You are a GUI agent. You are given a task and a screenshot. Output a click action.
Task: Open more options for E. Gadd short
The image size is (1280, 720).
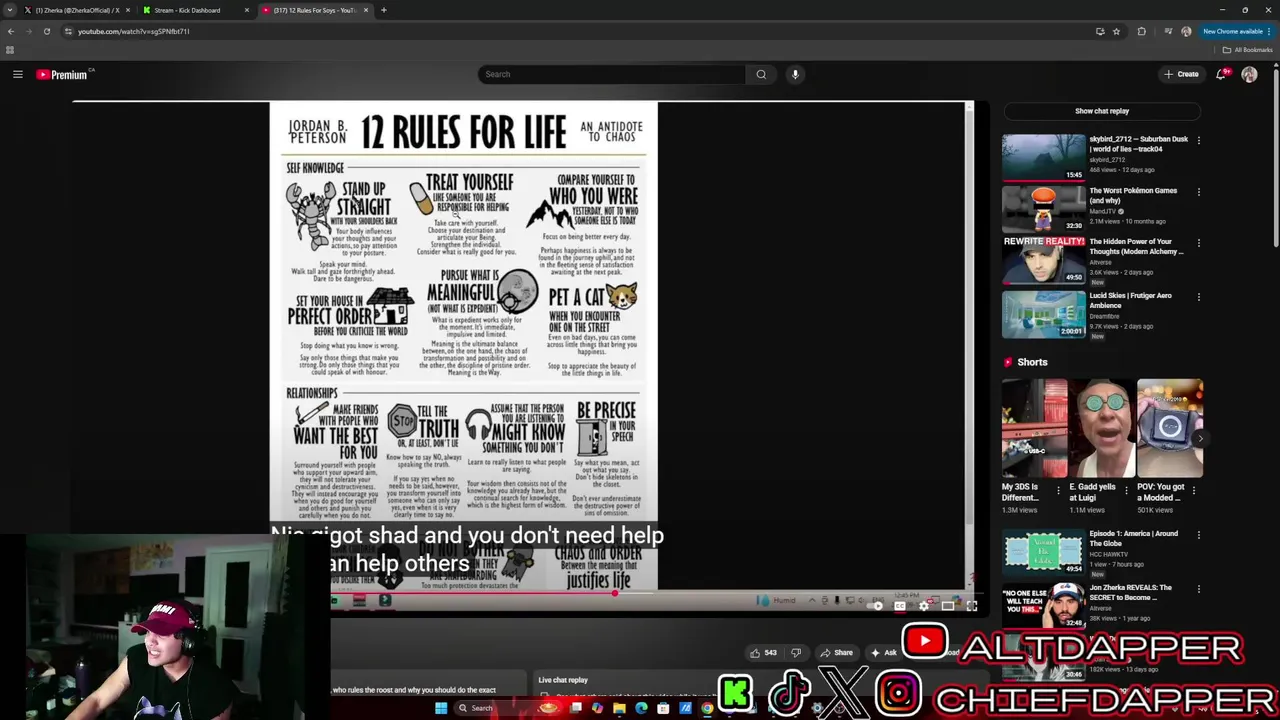[1128, 491]
